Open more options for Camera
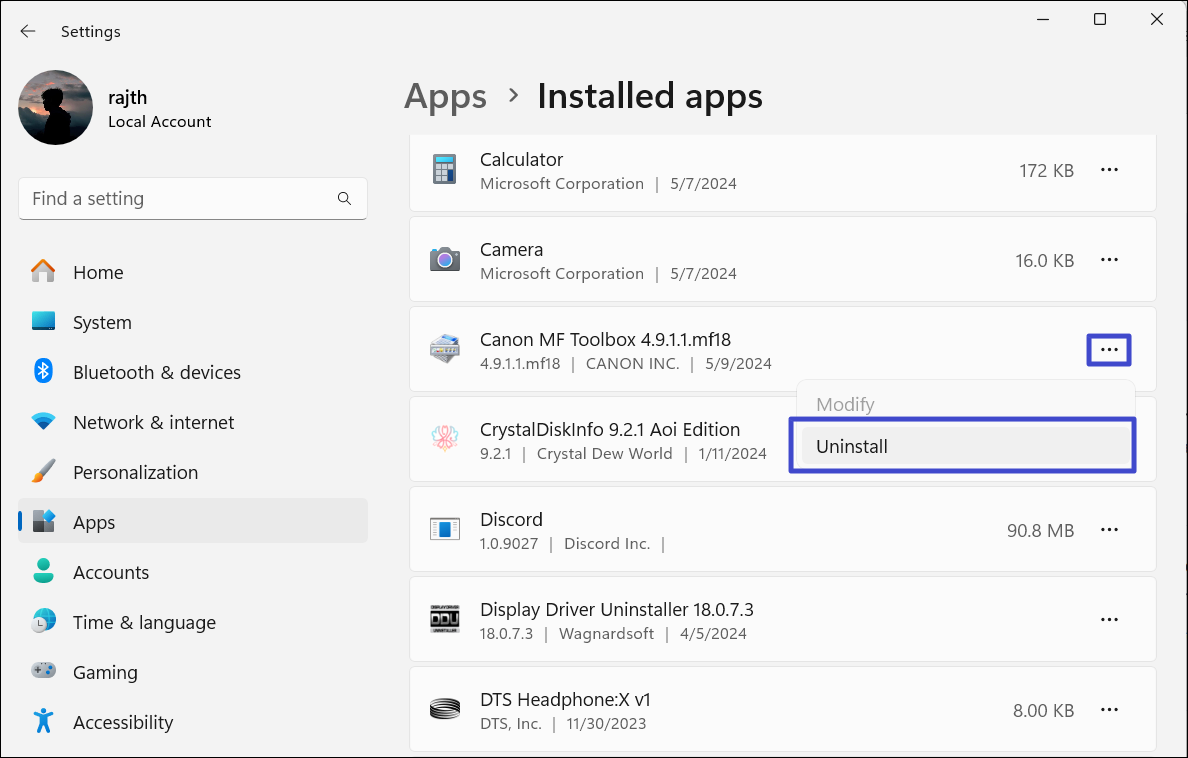This screenshot has height=758, width=1188. click(x=1109, y=260)
